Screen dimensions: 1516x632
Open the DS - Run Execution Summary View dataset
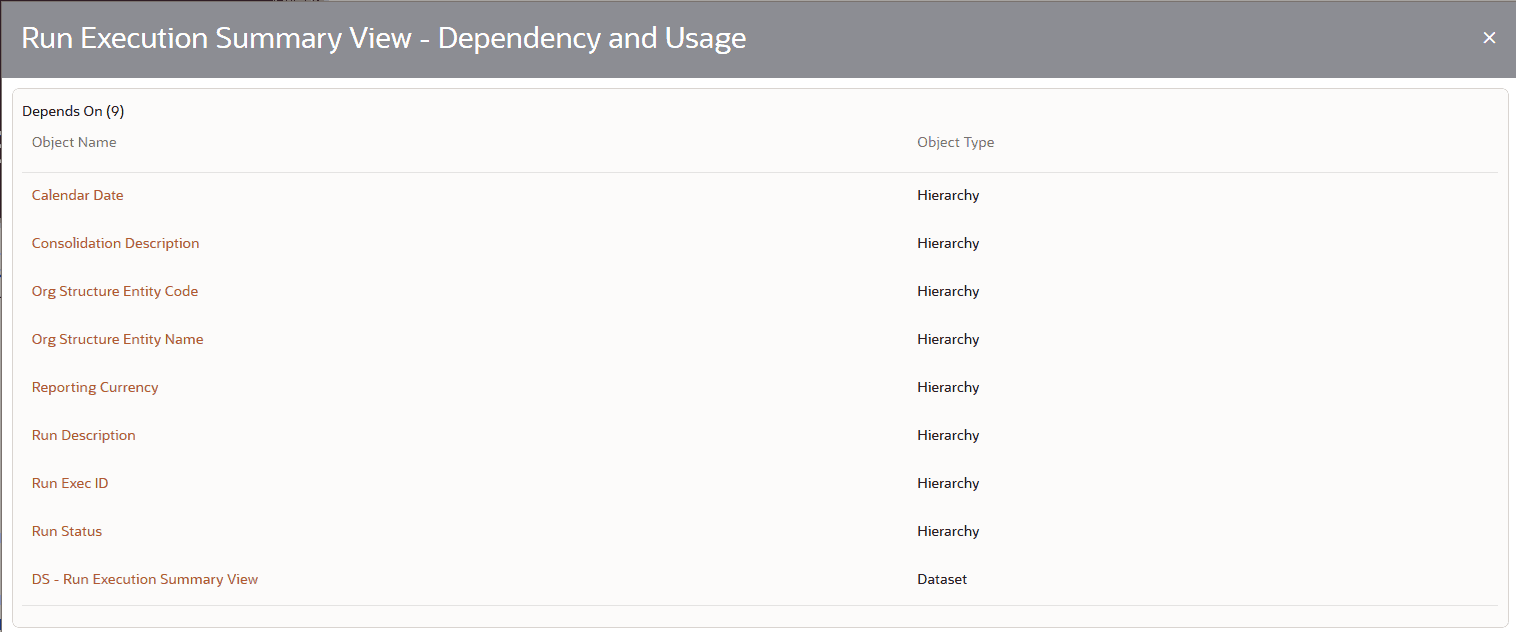[144, 579]
